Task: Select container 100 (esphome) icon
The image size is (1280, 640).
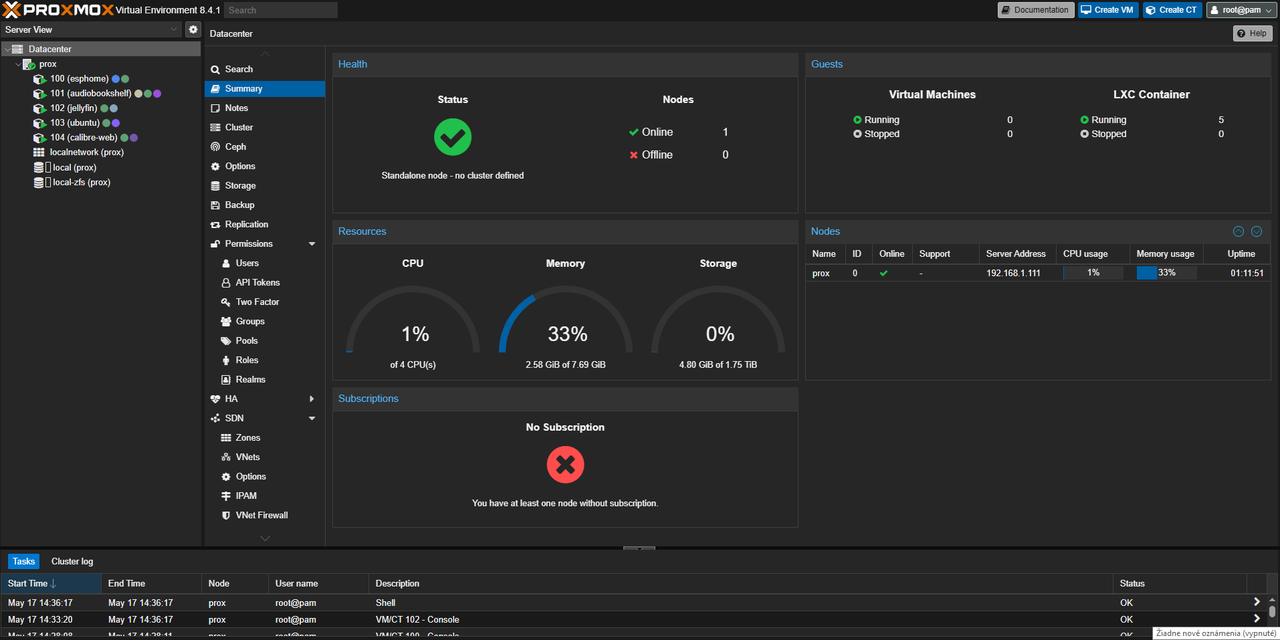Action: tap(39, 79)
